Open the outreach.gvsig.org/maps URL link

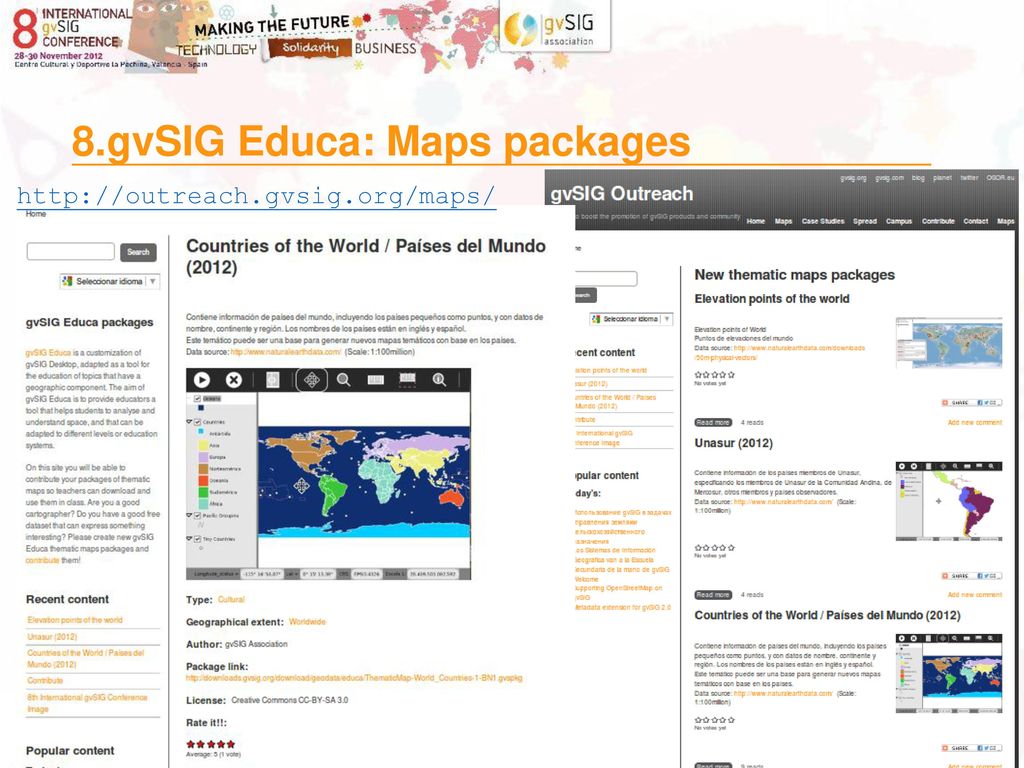pyautogui.click(x=256, y=196)
